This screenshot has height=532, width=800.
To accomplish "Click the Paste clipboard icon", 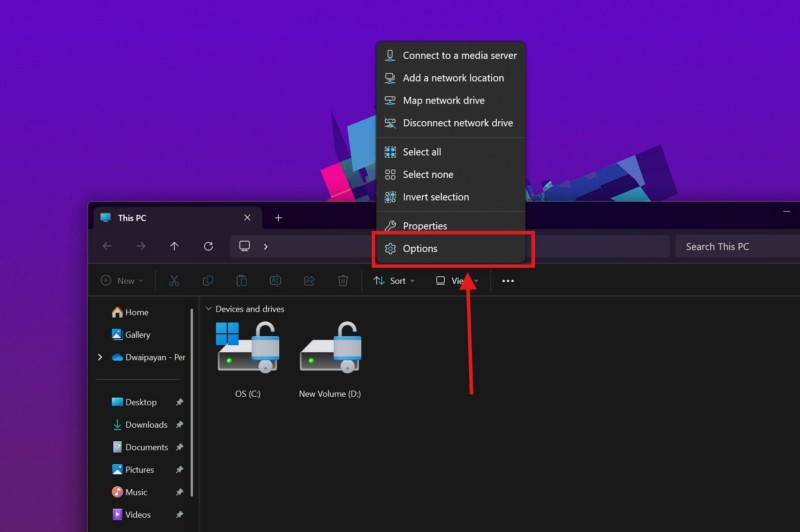I will pos(242,281).
